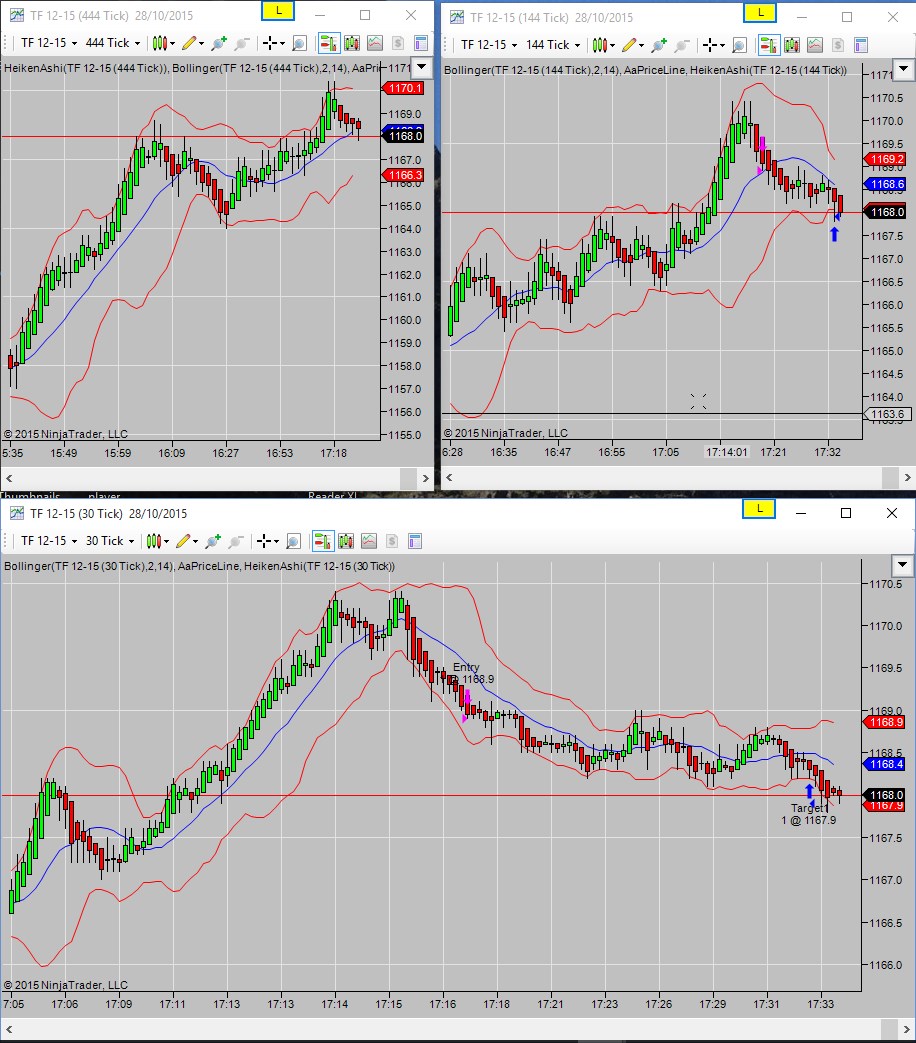Click zoom out icon in 444 Tick window
Image resolution: width=916 pixels, height=1043 pixels.
click(x=241, y=43)
